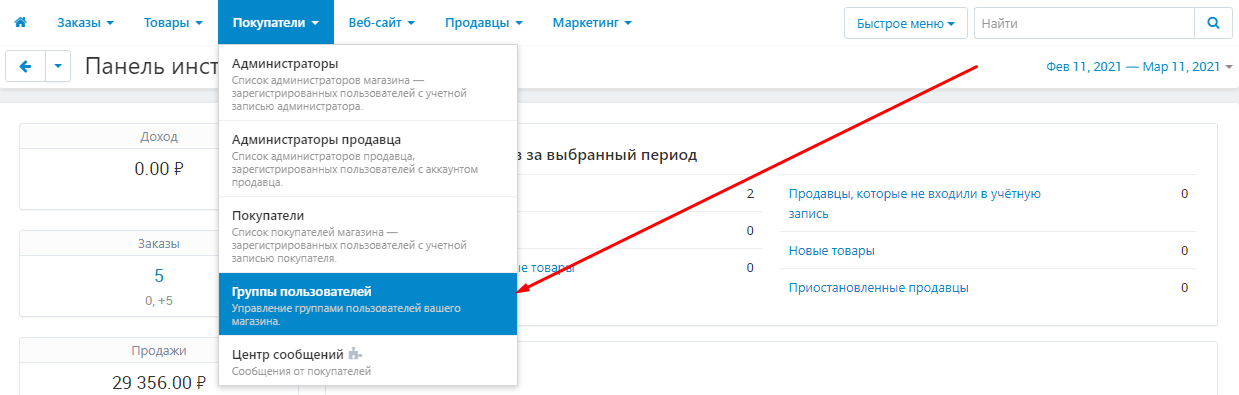Image resolution: width=1239 pixels, height=395 pixels.
Task: Open the Быстрое меню dropdown
Action: (905, 22)
